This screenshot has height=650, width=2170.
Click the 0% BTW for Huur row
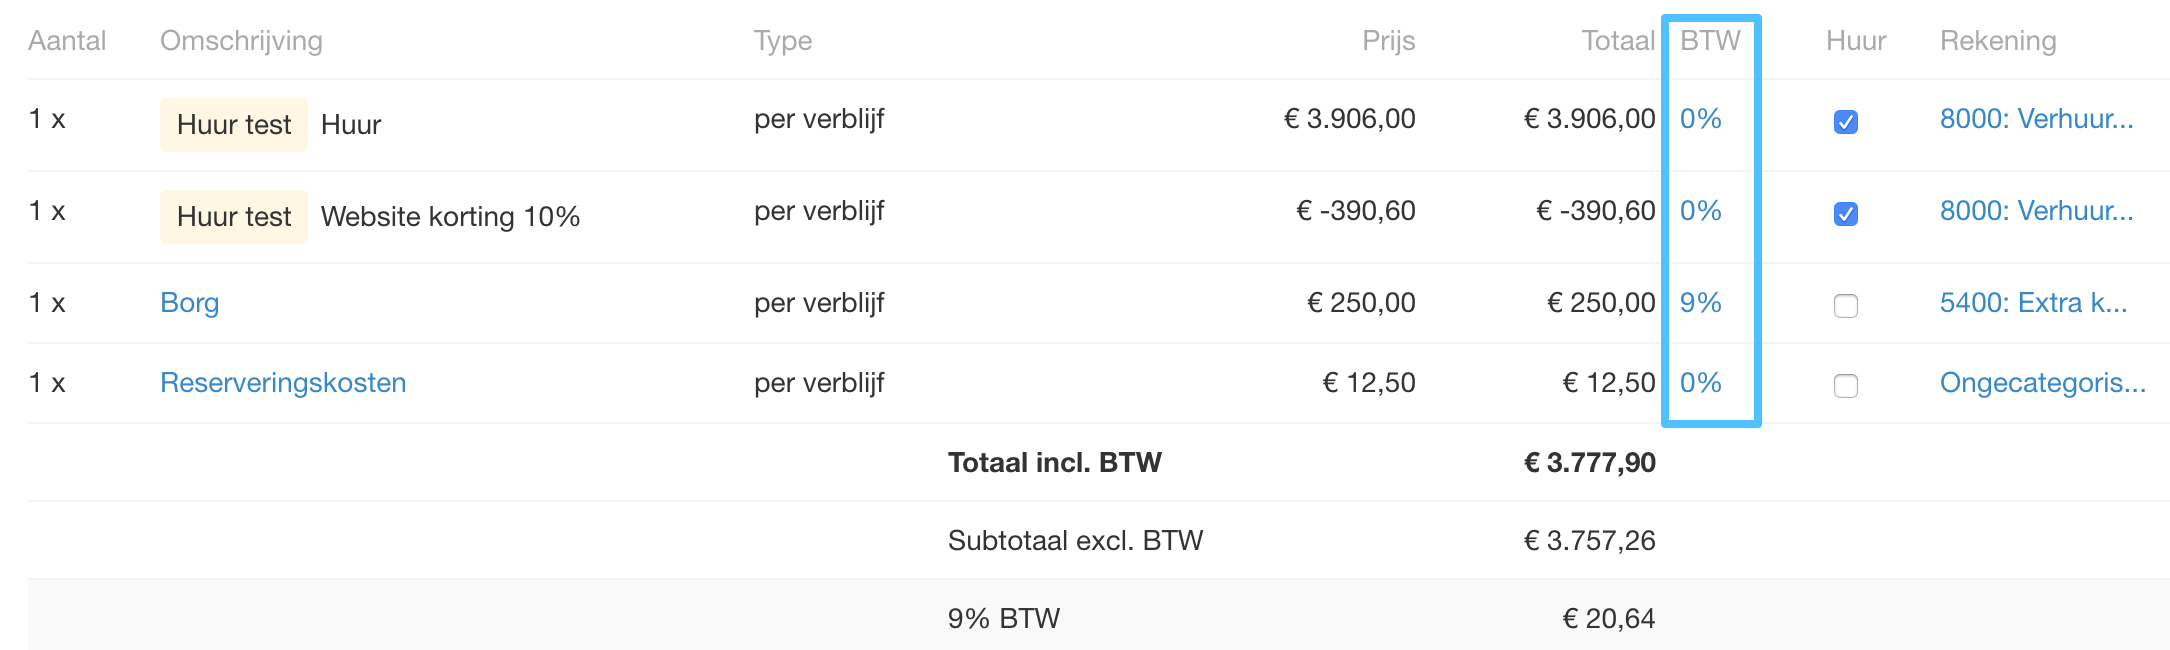tap(1700, 119)
